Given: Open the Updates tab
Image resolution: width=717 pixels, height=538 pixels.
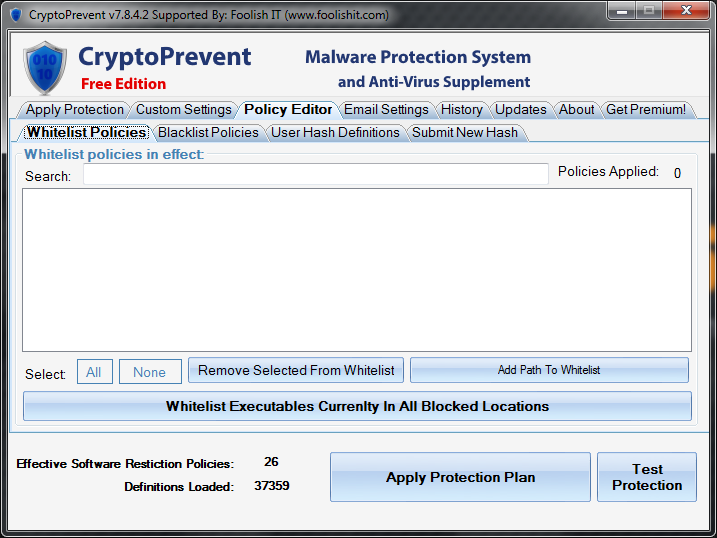Looking at the screenshot, I should (x=521, y=110).
